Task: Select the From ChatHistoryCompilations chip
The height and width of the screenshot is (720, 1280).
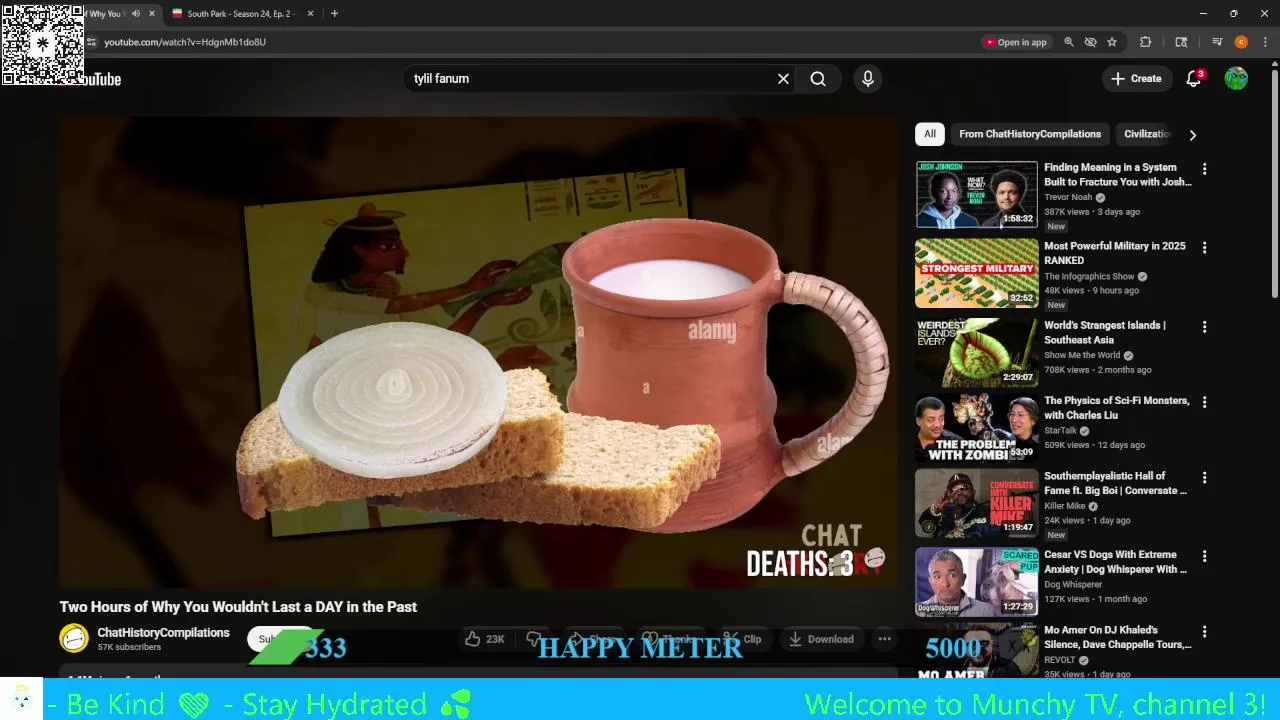Action: (1029, 134)
